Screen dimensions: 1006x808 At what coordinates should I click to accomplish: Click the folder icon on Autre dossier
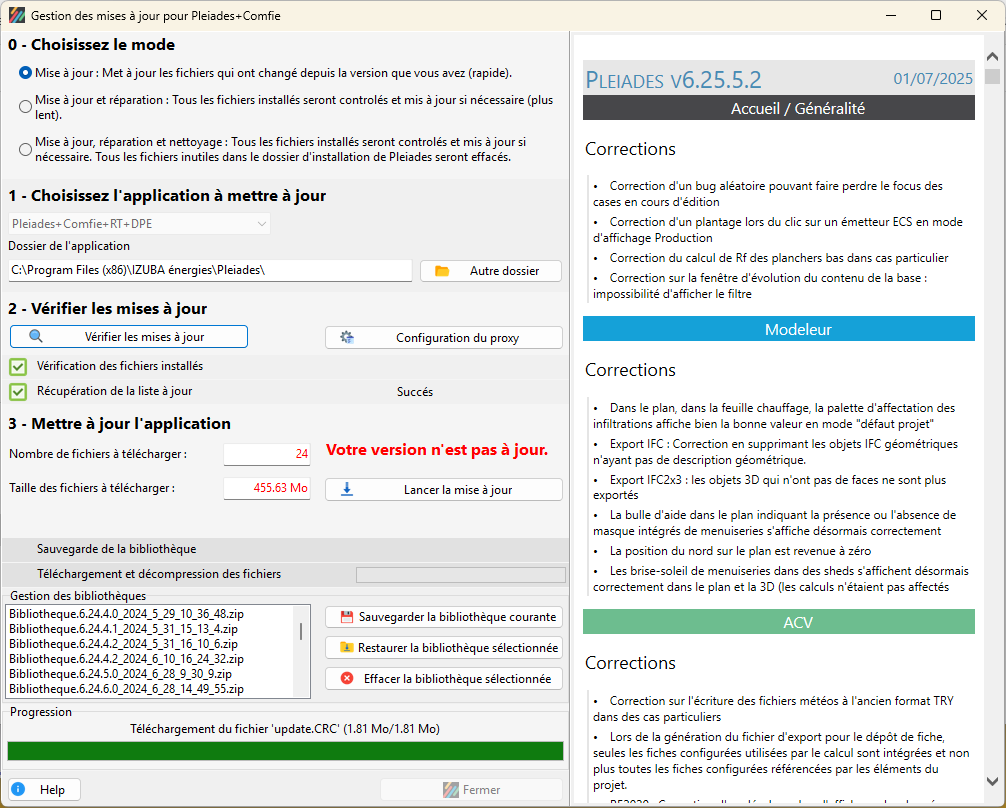point(442,271)
